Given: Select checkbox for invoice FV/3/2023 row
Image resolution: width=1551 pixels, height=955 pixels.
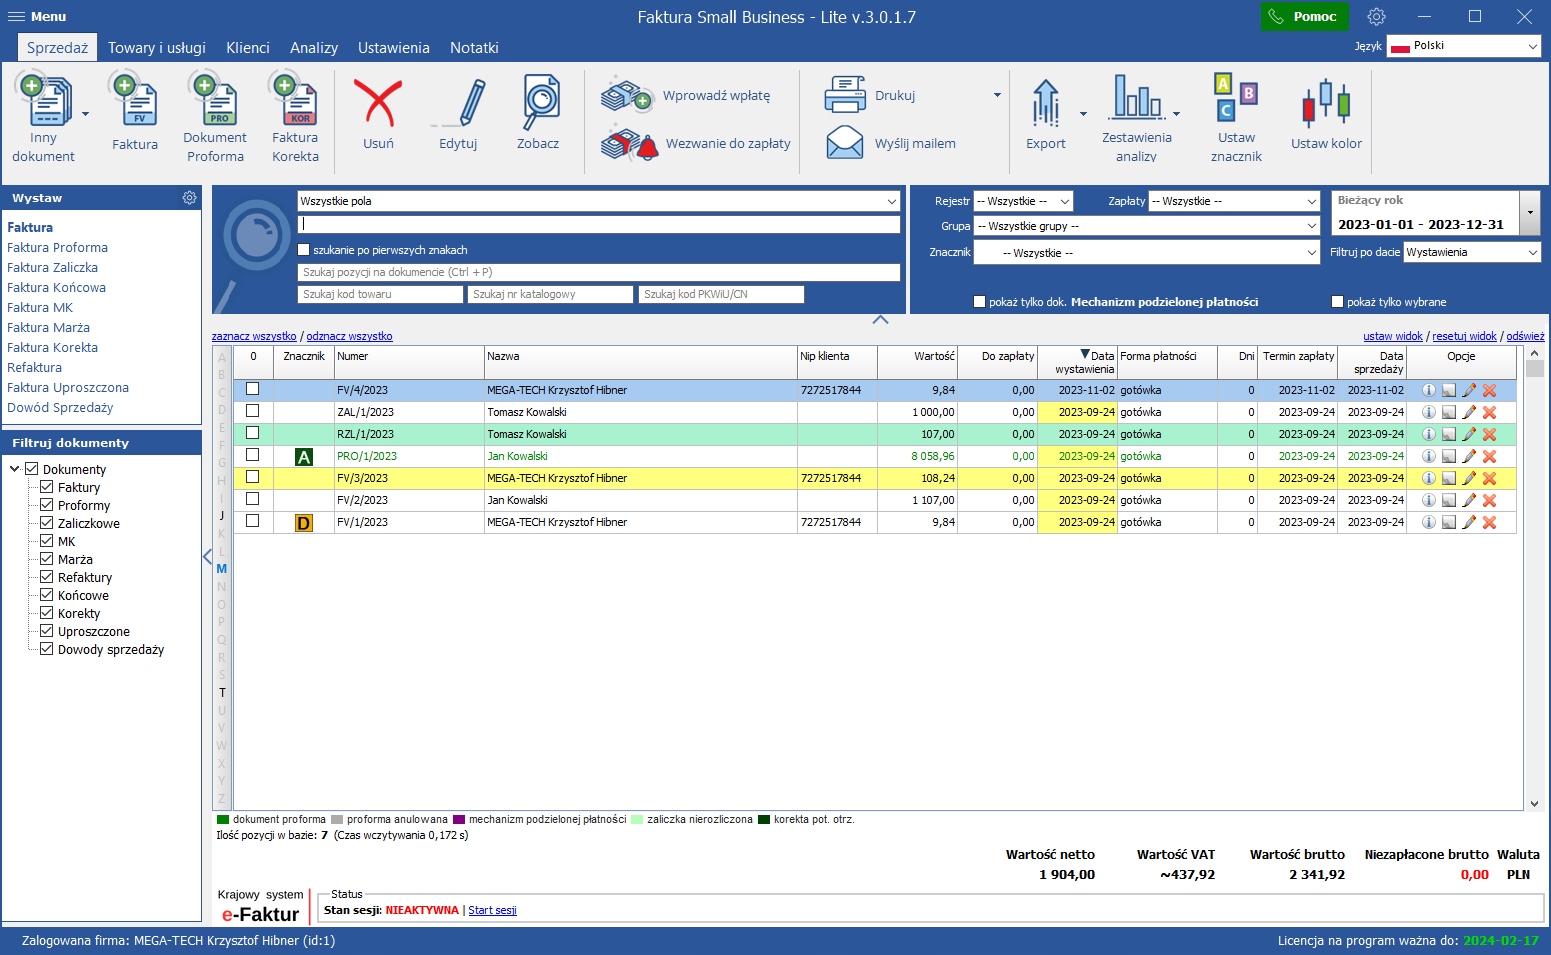Looking at the screenshot, I should click(253, 478).
